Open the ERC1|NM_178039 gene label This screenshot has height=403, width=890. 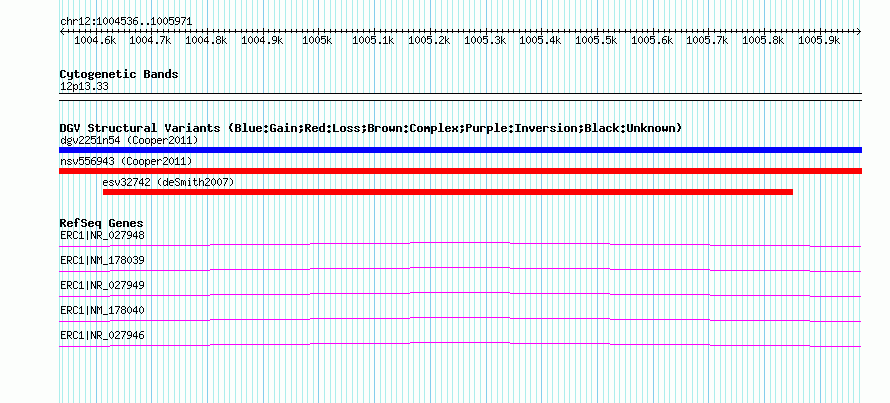(102, 261)
